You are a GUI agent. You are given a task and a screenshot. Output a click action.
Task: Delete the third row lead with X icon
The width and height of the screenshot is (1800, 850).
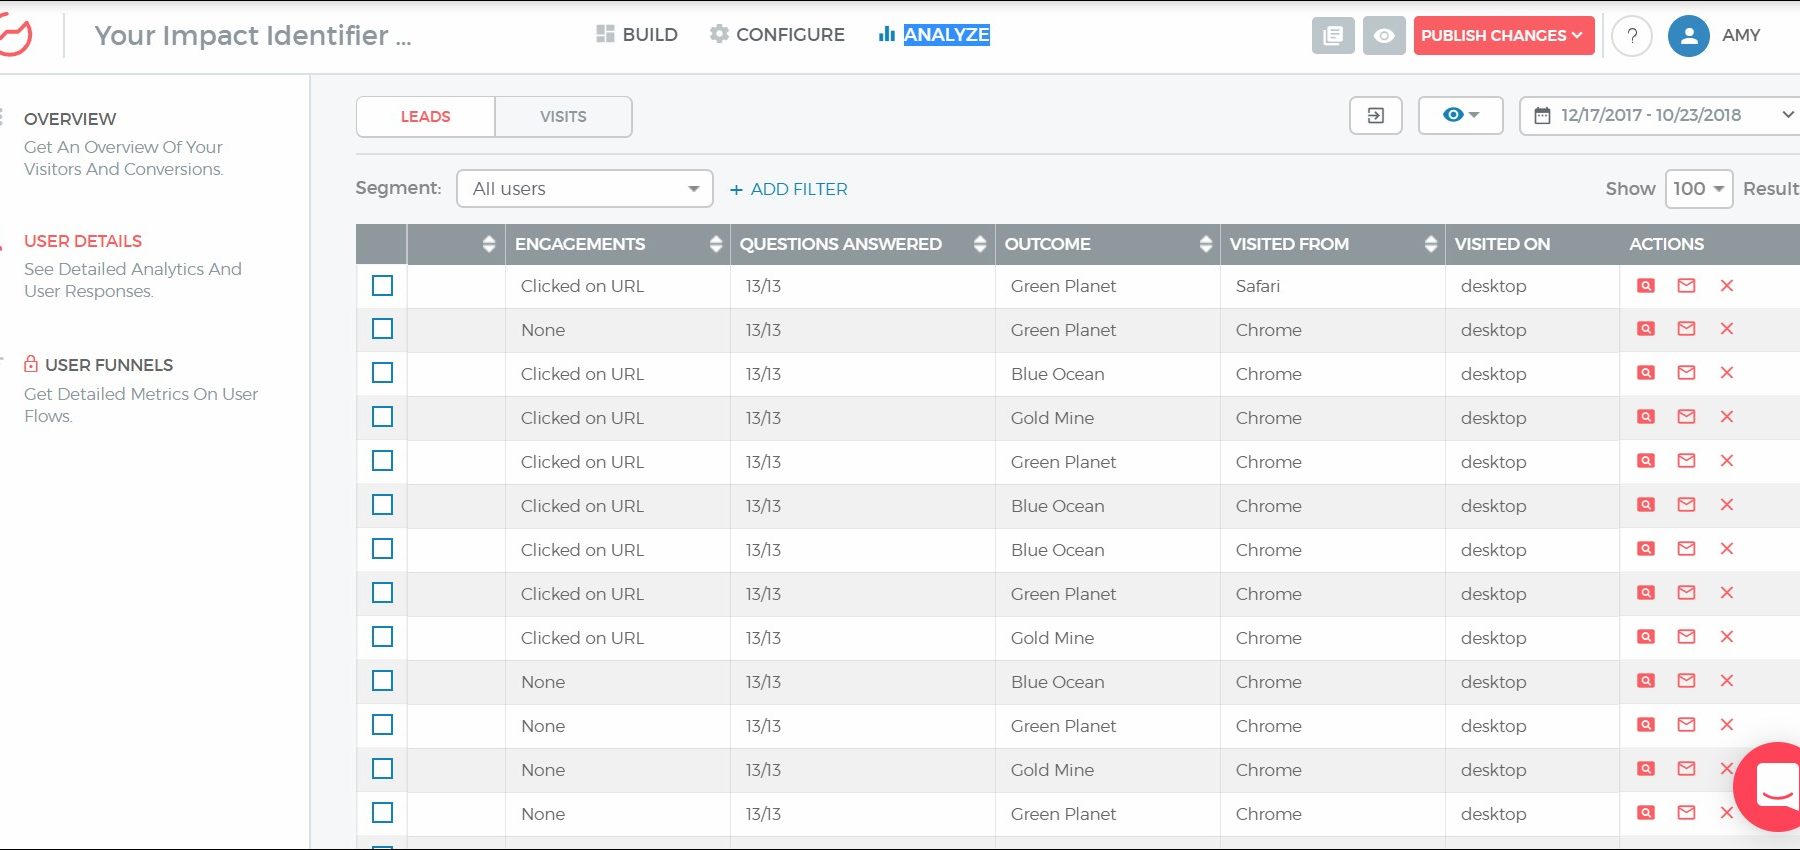point(1726,373)
